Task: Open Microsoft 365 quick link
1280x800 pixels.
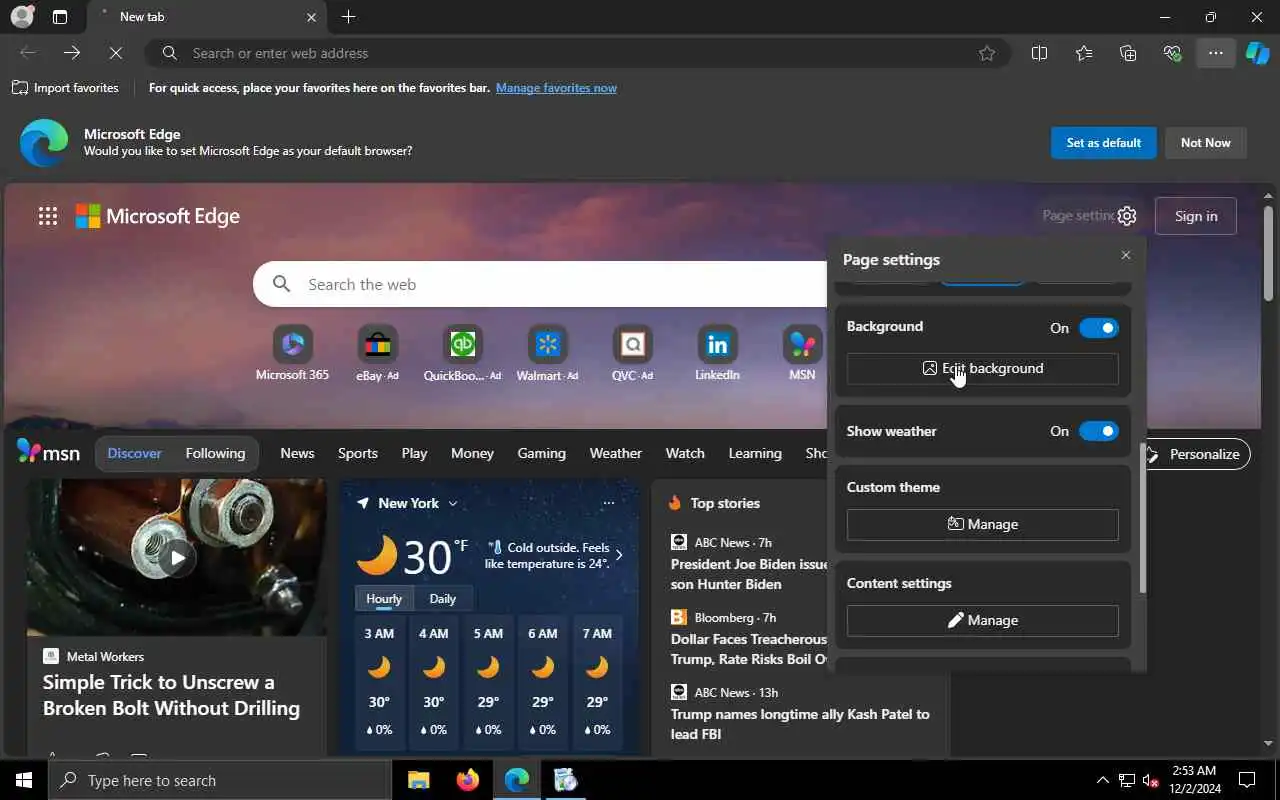Action: 292,353
